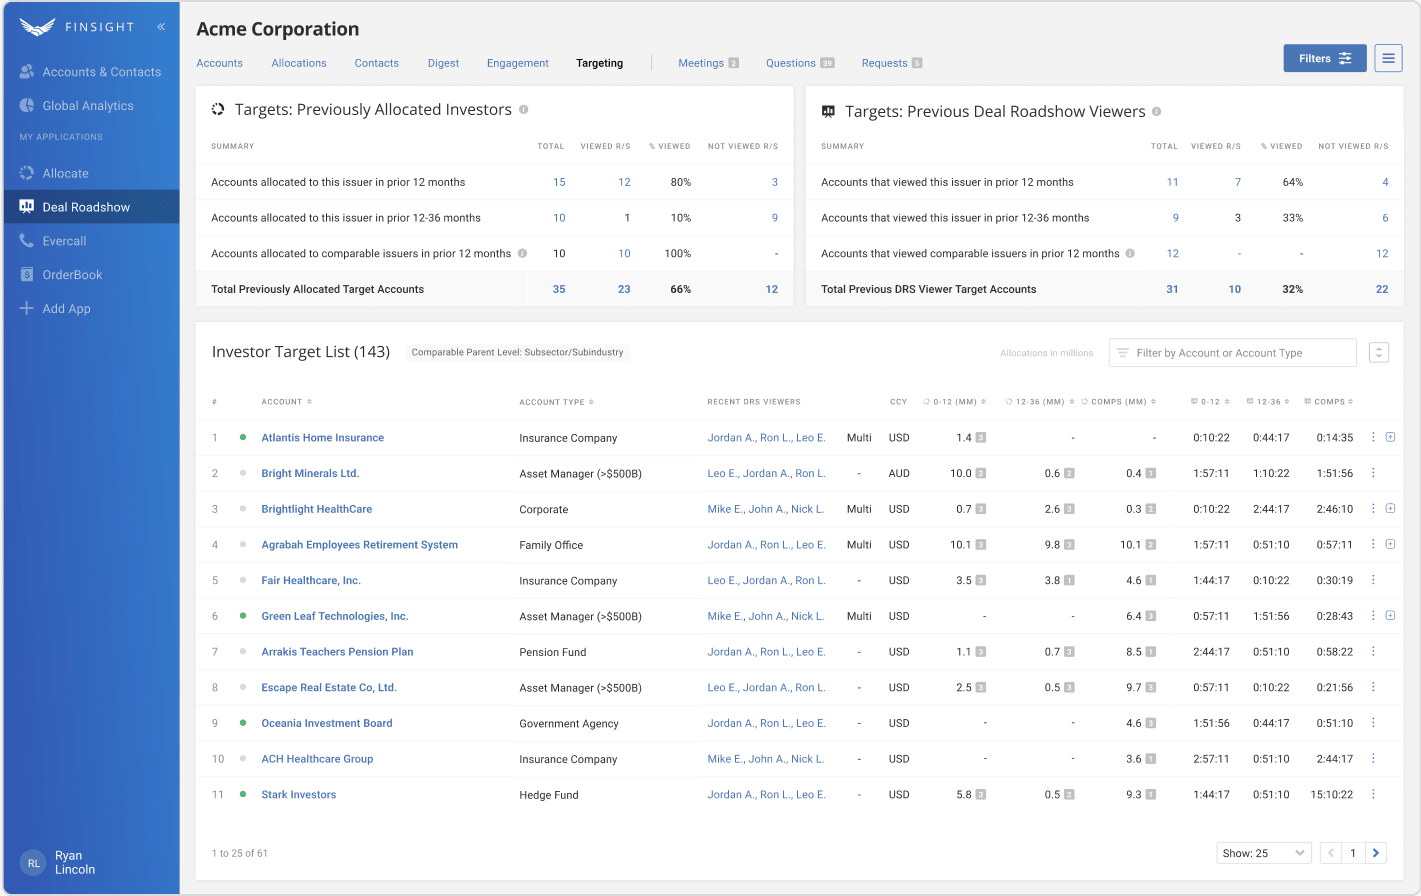Click info icon on comparable issuers allocated row
The image size is (1421, 896).
tap(522, 253)
